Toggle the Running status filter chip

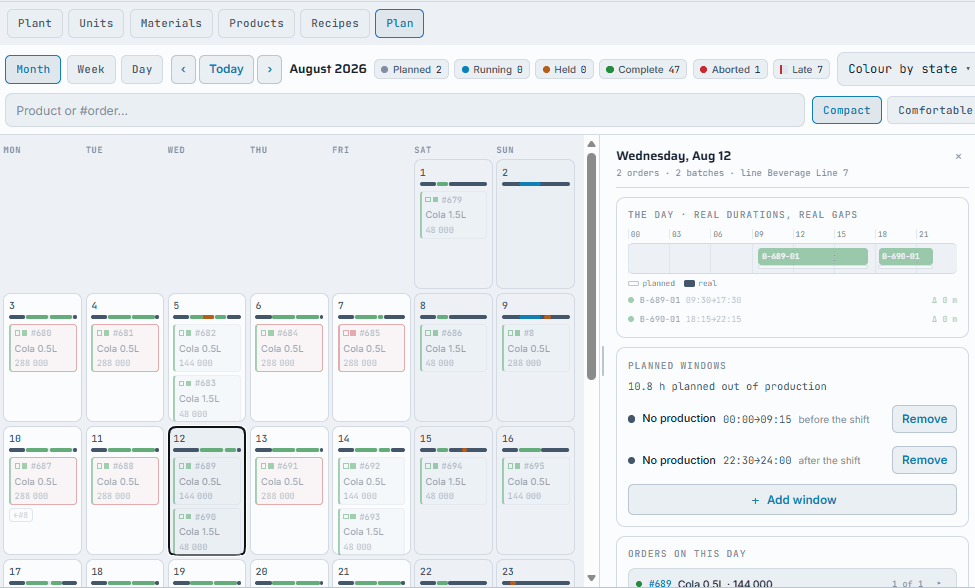pyautogui.click(x=492, y=70)
